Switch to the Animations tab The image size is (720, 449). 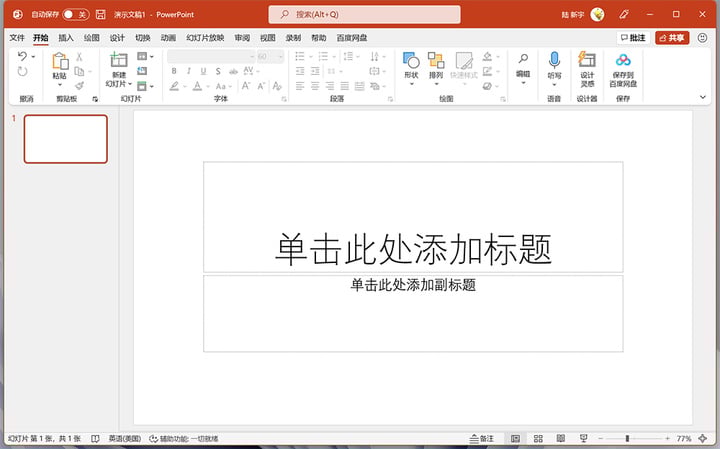(168, 38)
